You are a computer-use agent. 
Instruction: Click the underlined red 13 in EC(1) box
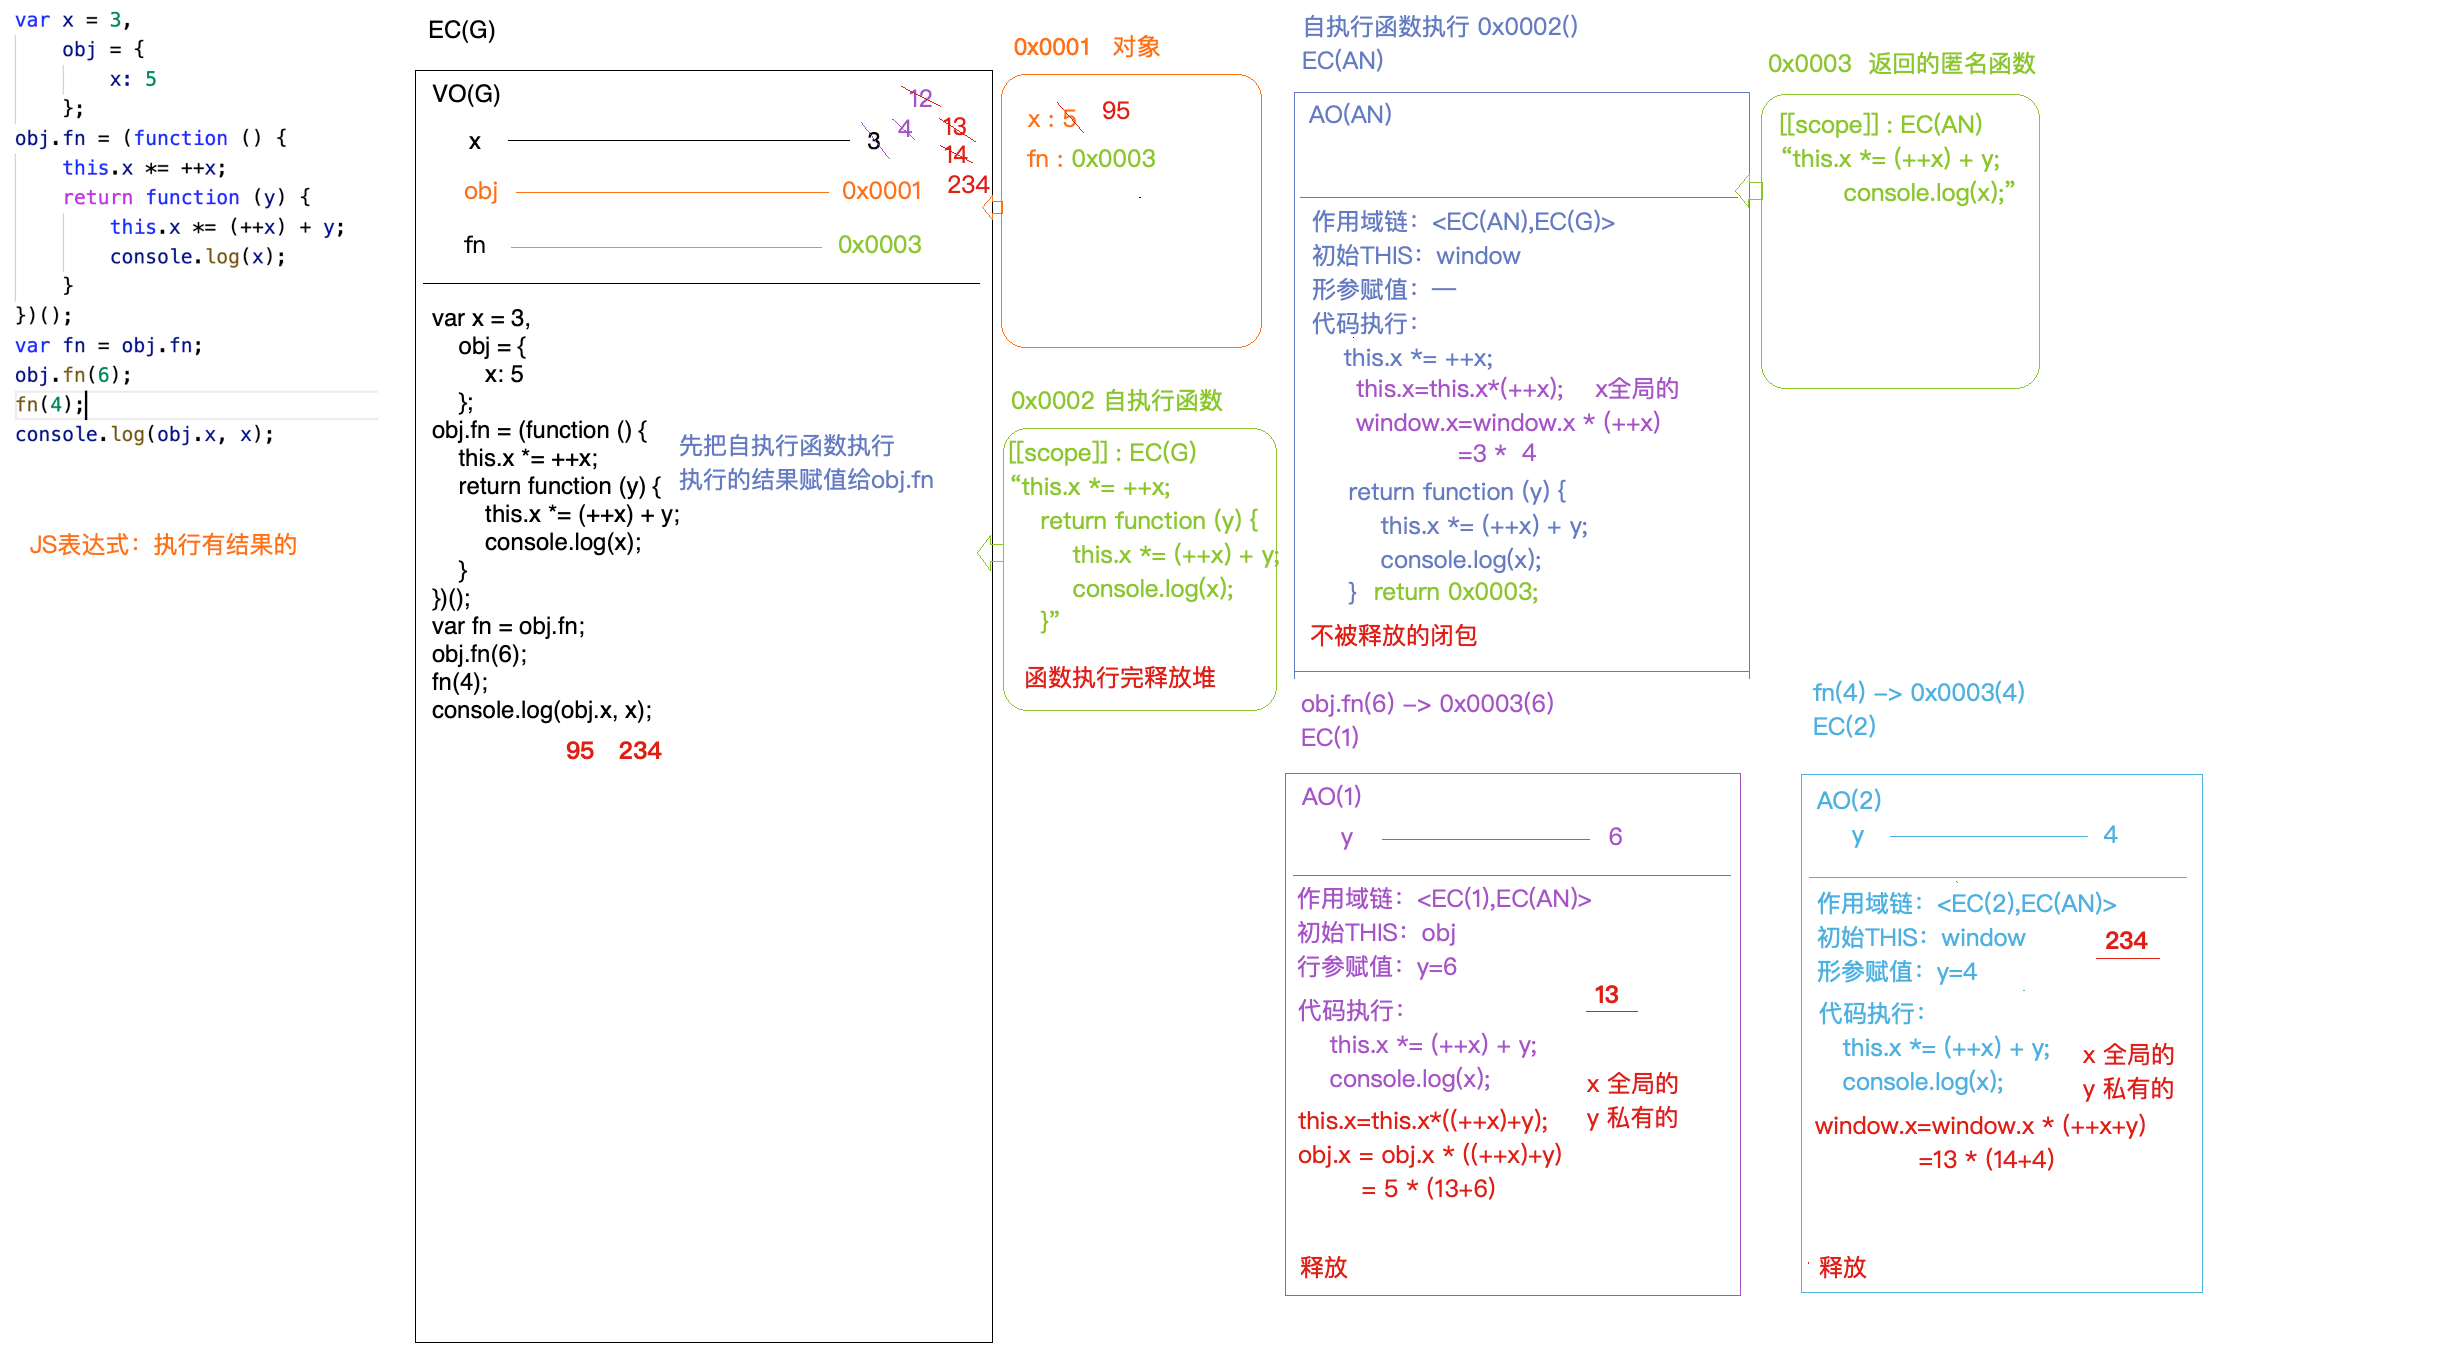tap(1606, 995)
